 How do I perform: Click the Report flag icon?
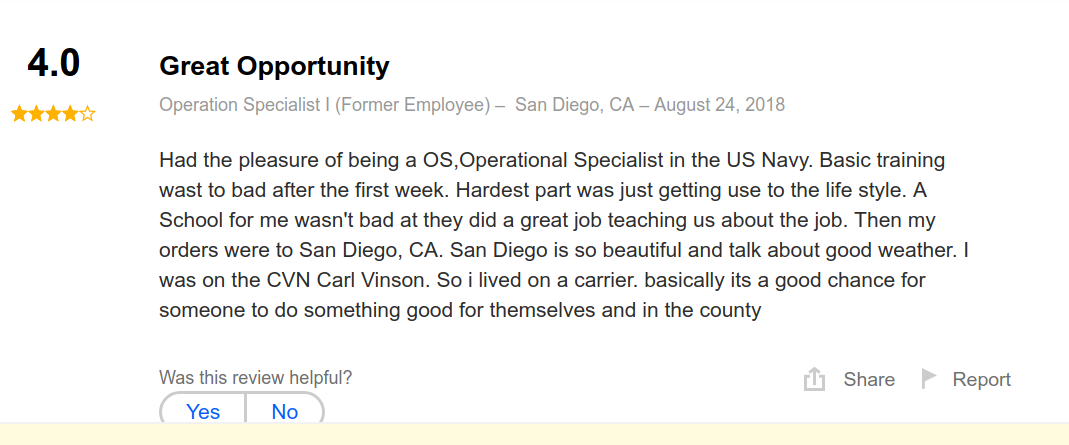[x=929, y=378]
